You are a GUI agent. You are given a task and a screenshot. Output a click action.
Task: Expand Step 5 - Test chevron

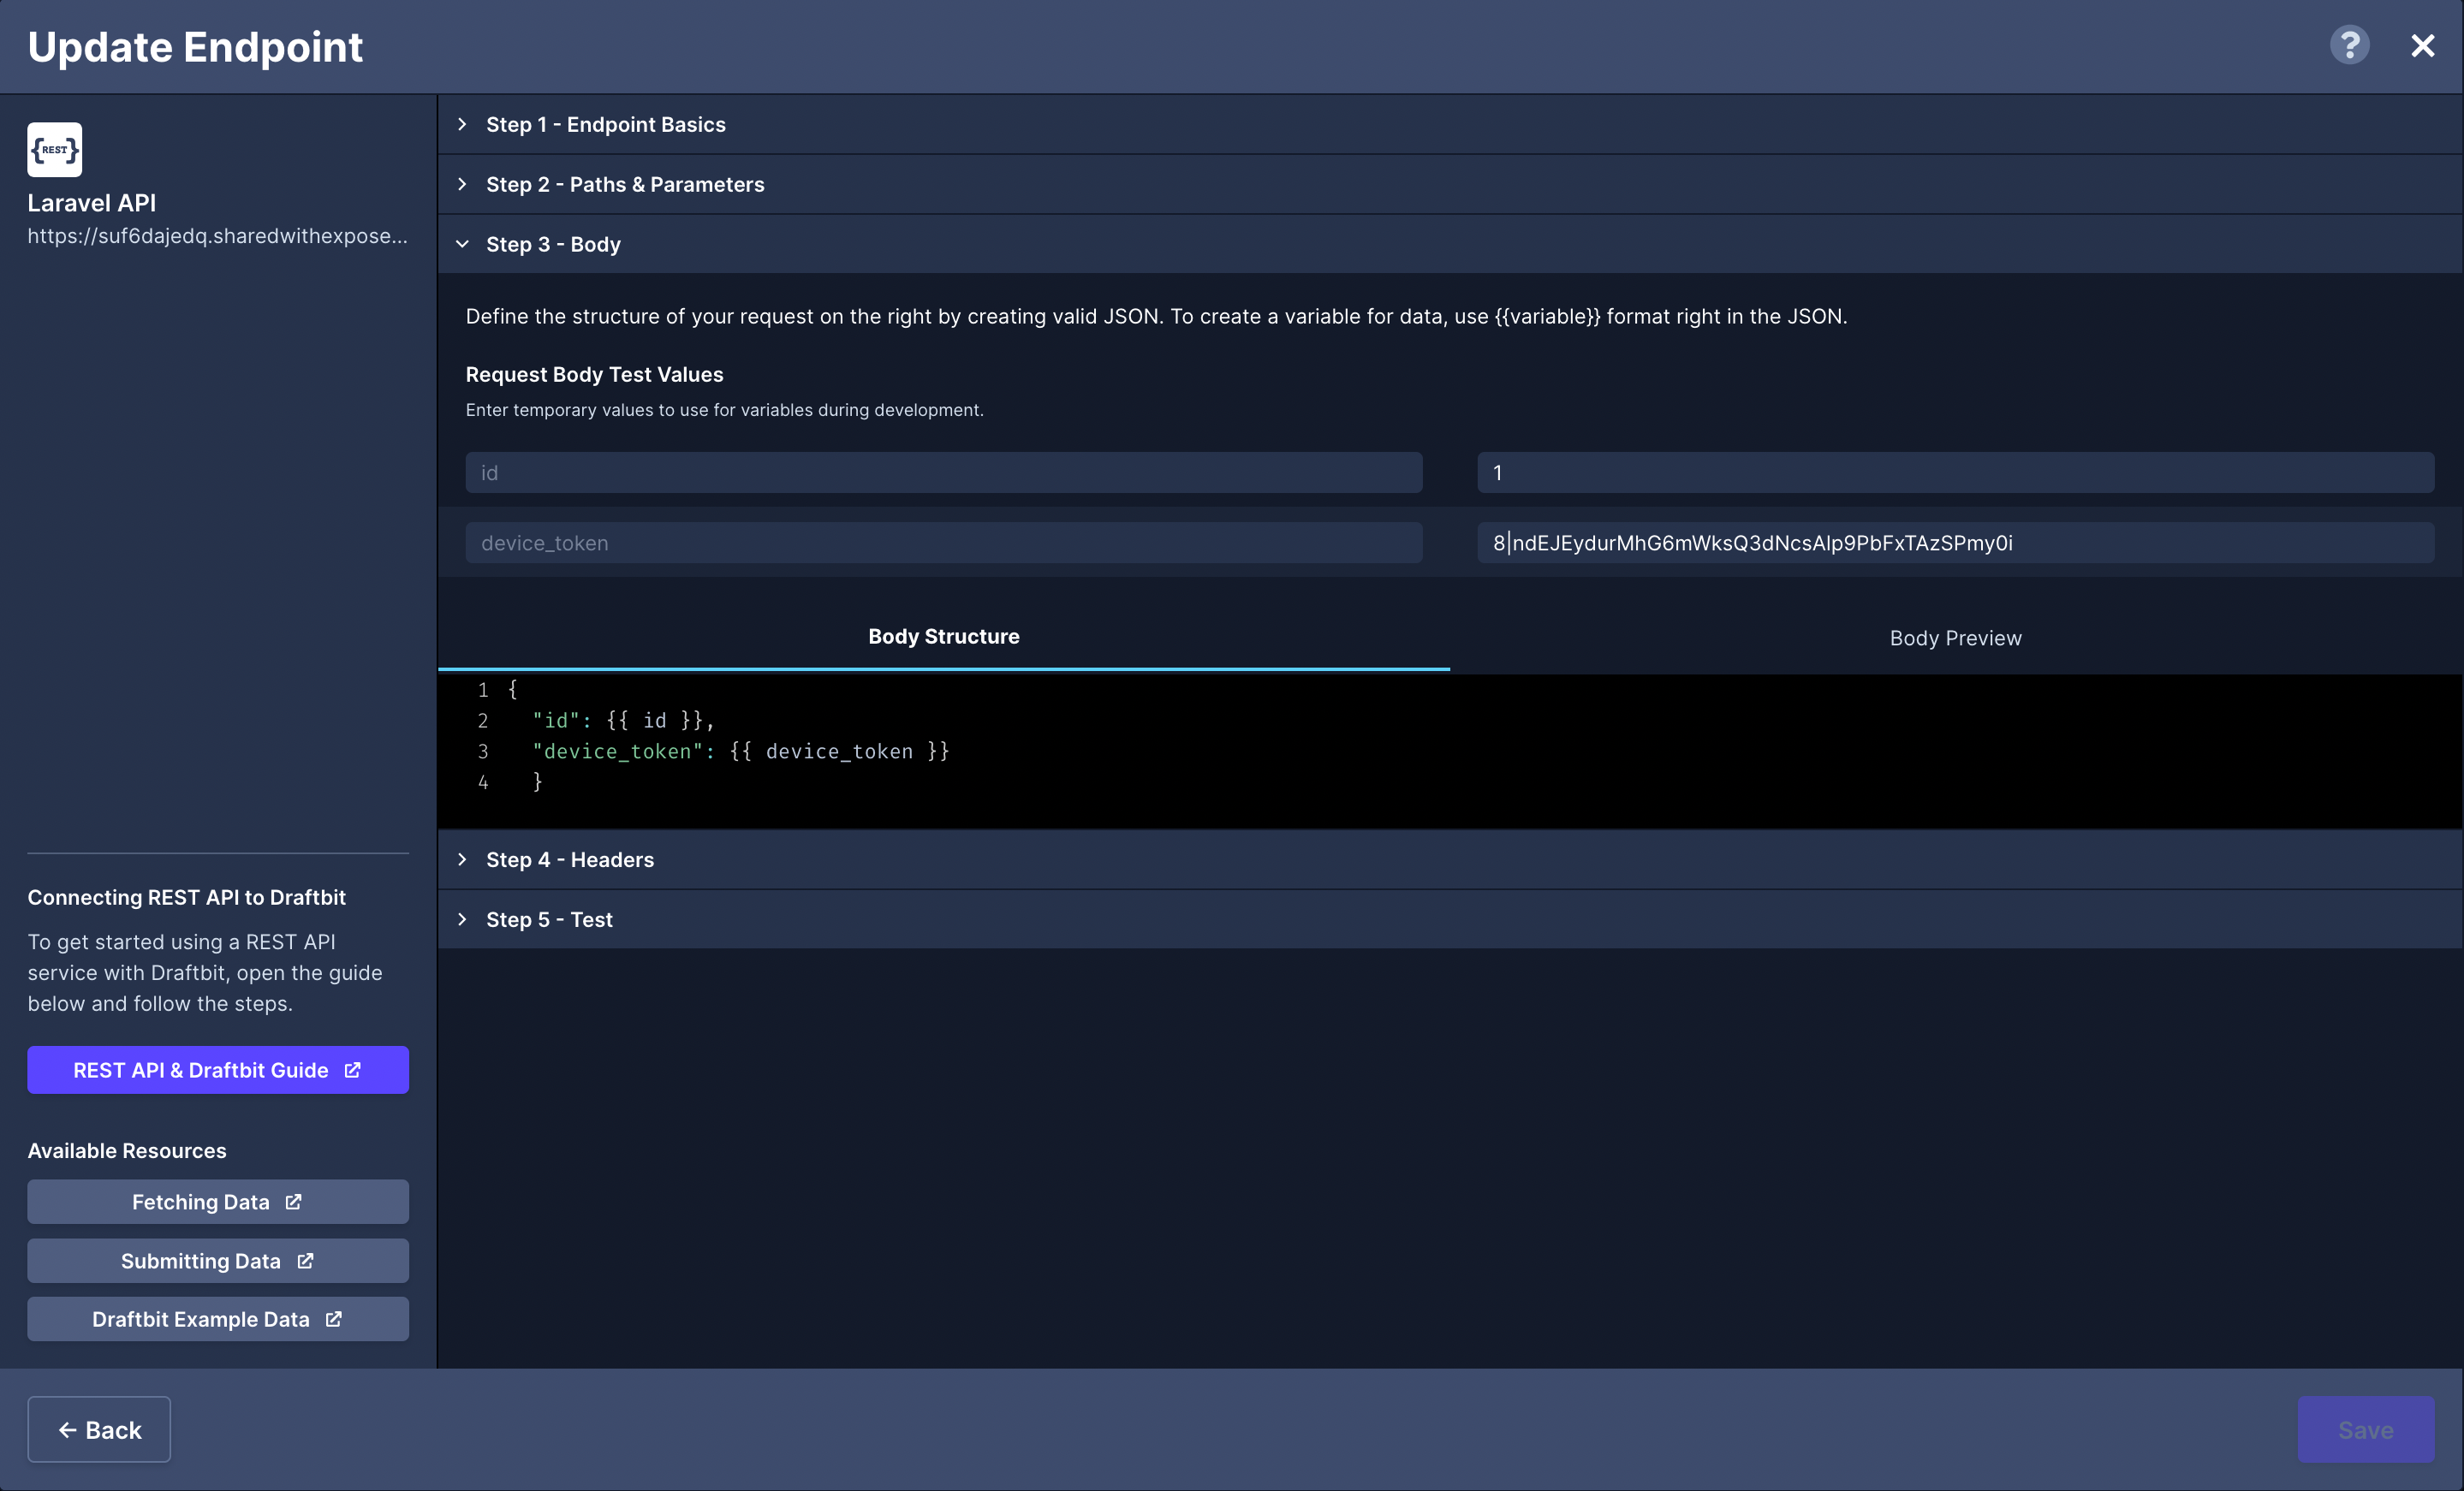pos(462,919)
